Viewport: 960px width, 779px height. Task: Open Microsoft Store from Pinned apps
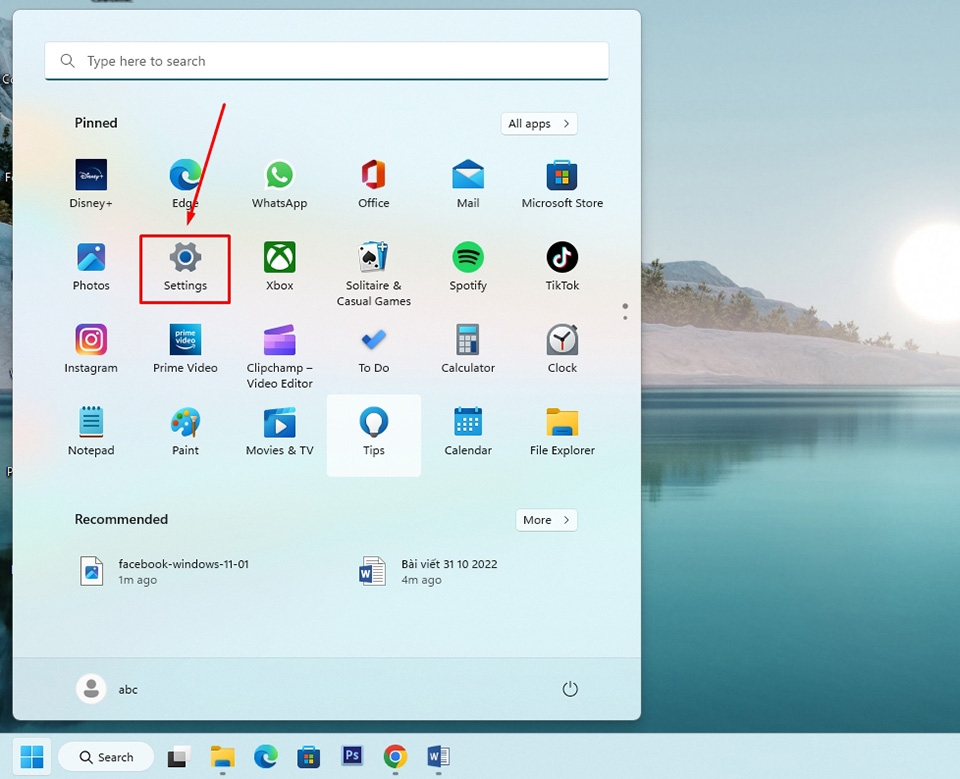click(562, 184)
